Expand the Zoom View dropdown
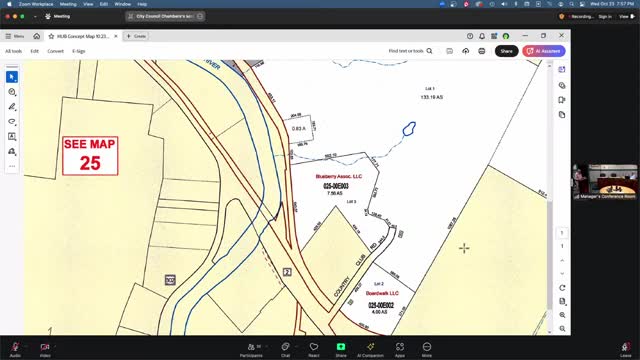 (627, 16)
